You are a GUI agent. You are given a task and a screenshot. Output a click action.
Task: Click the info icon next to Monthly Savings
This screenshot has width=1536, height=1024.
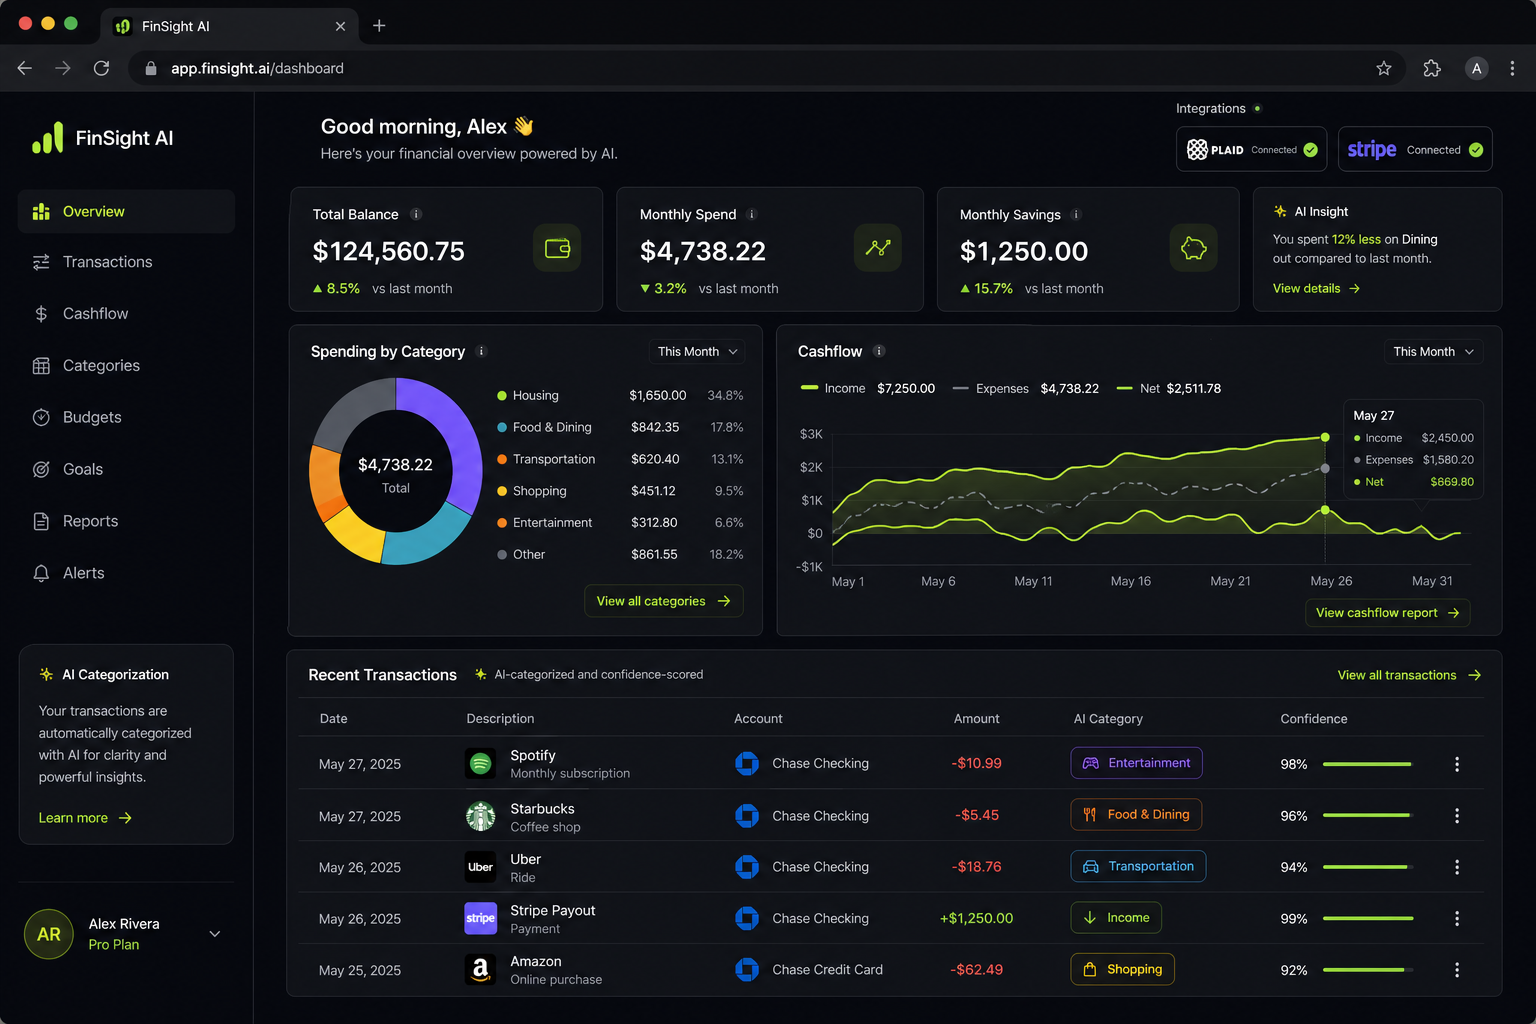[1076, 214]
